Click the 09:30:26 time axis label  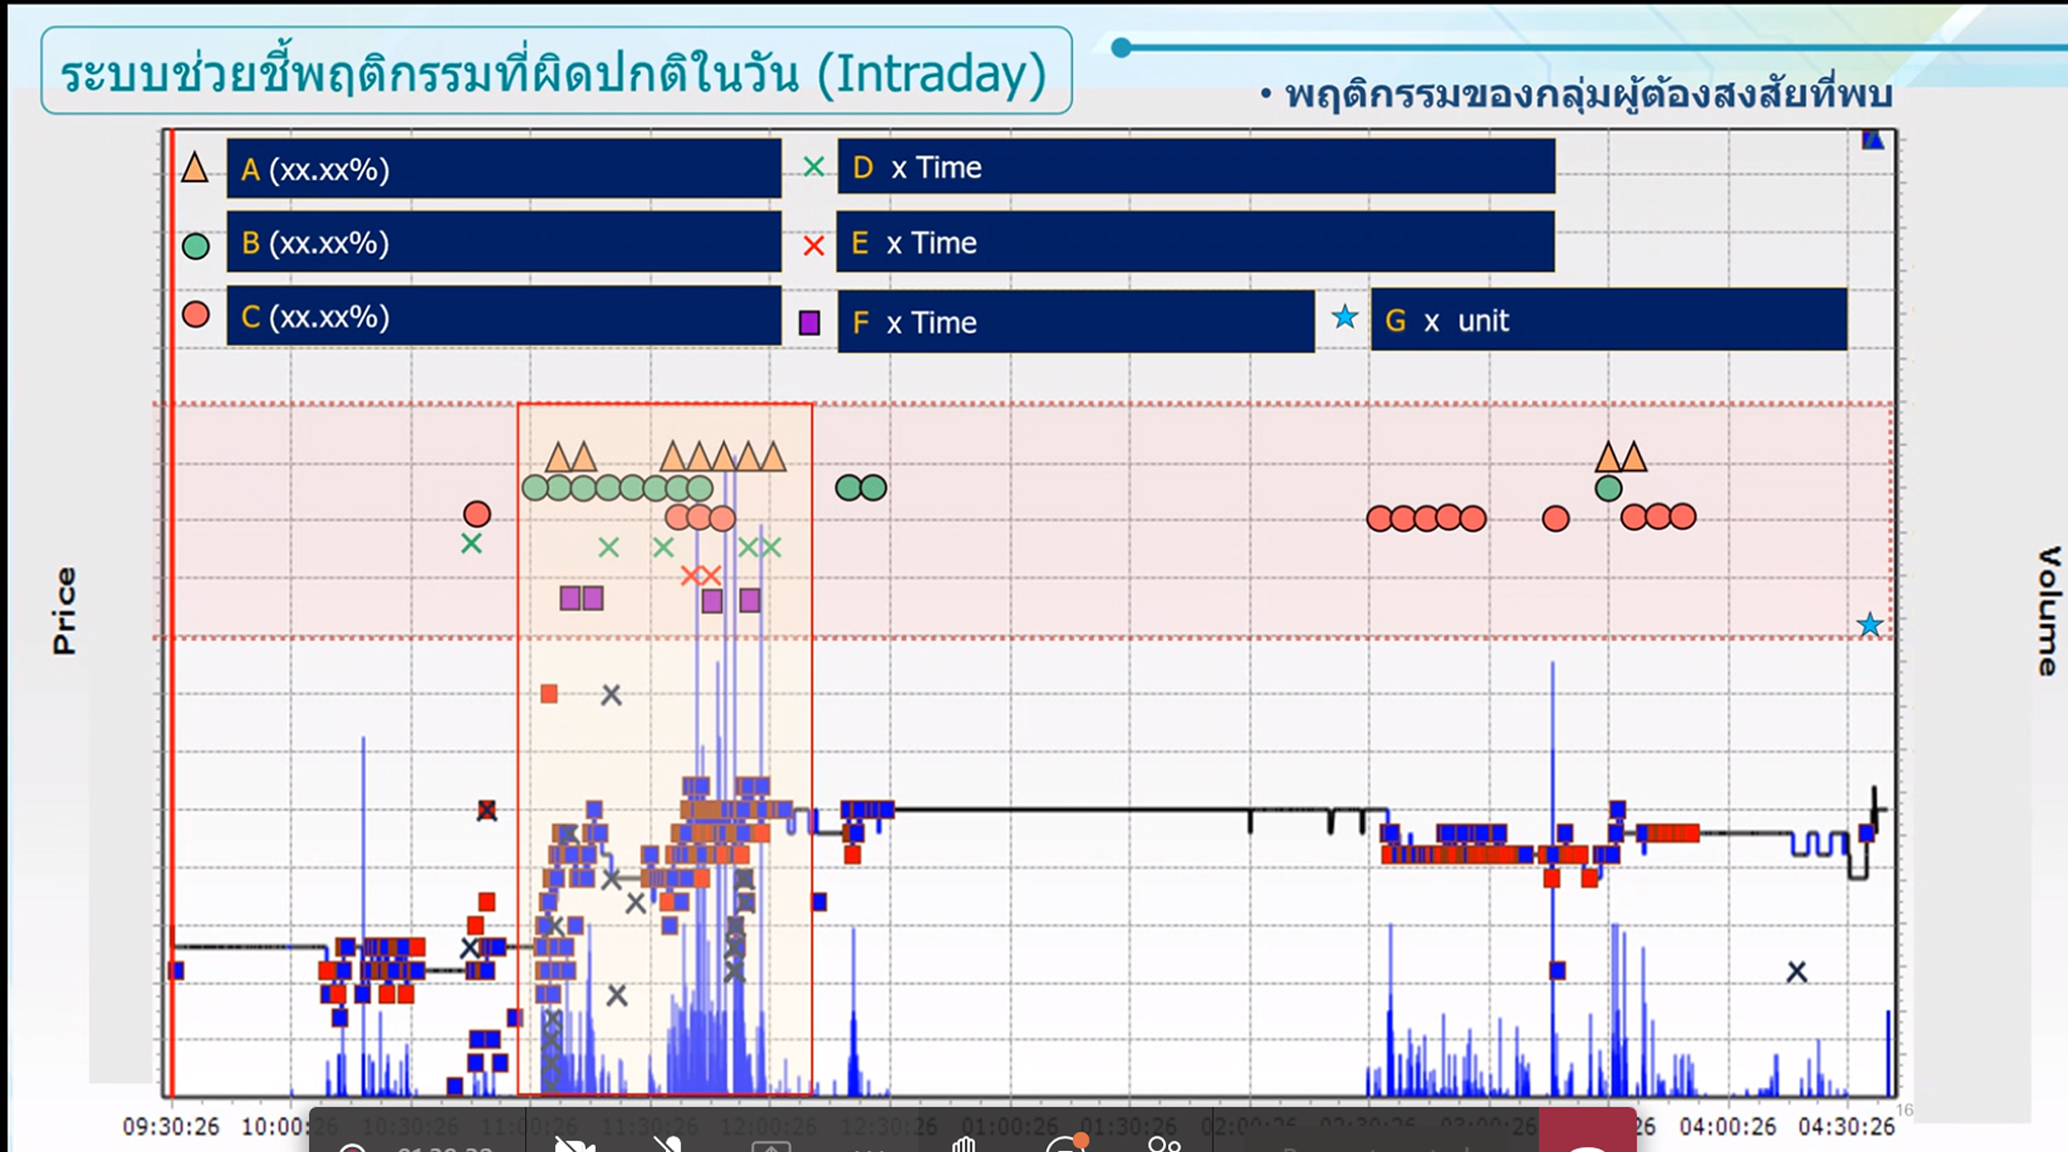coord(171,1127)
